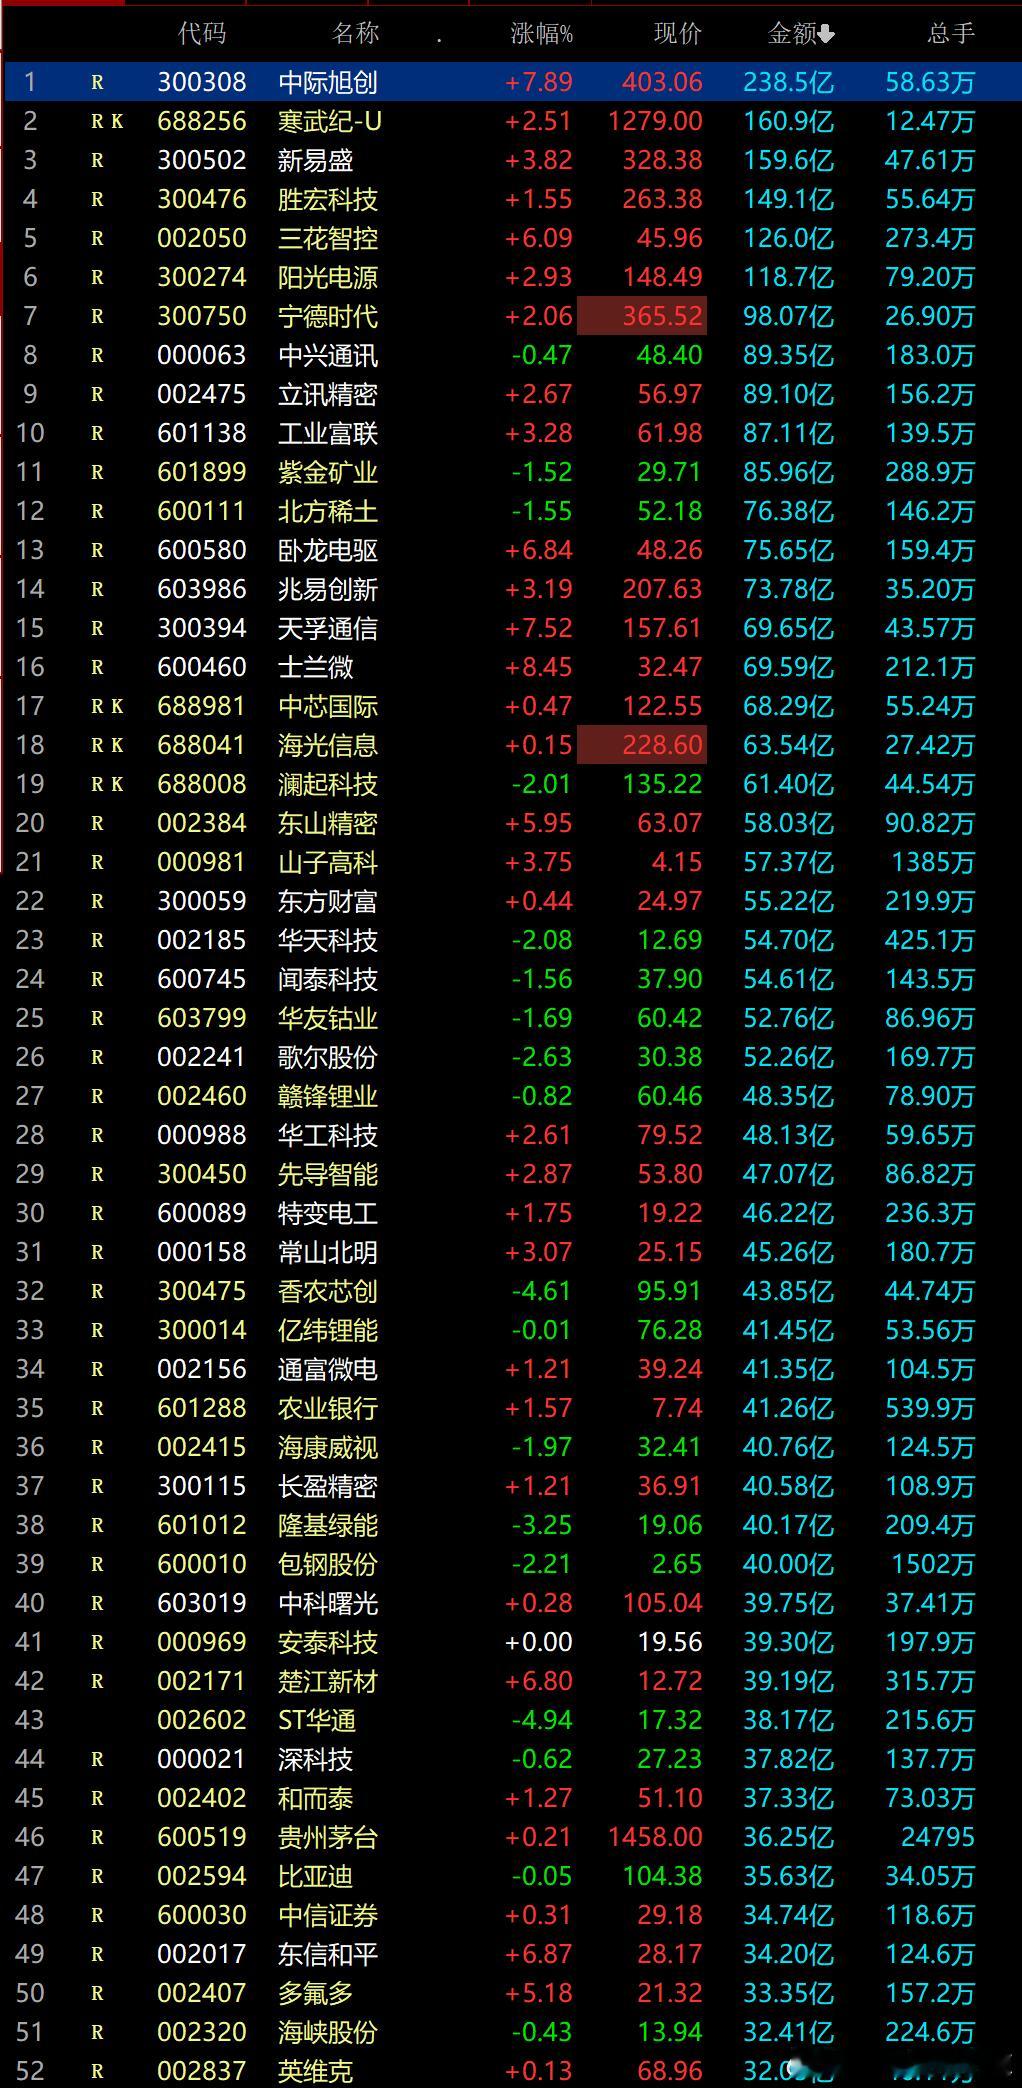Select stock name 楚江新材

point(328,1681)
